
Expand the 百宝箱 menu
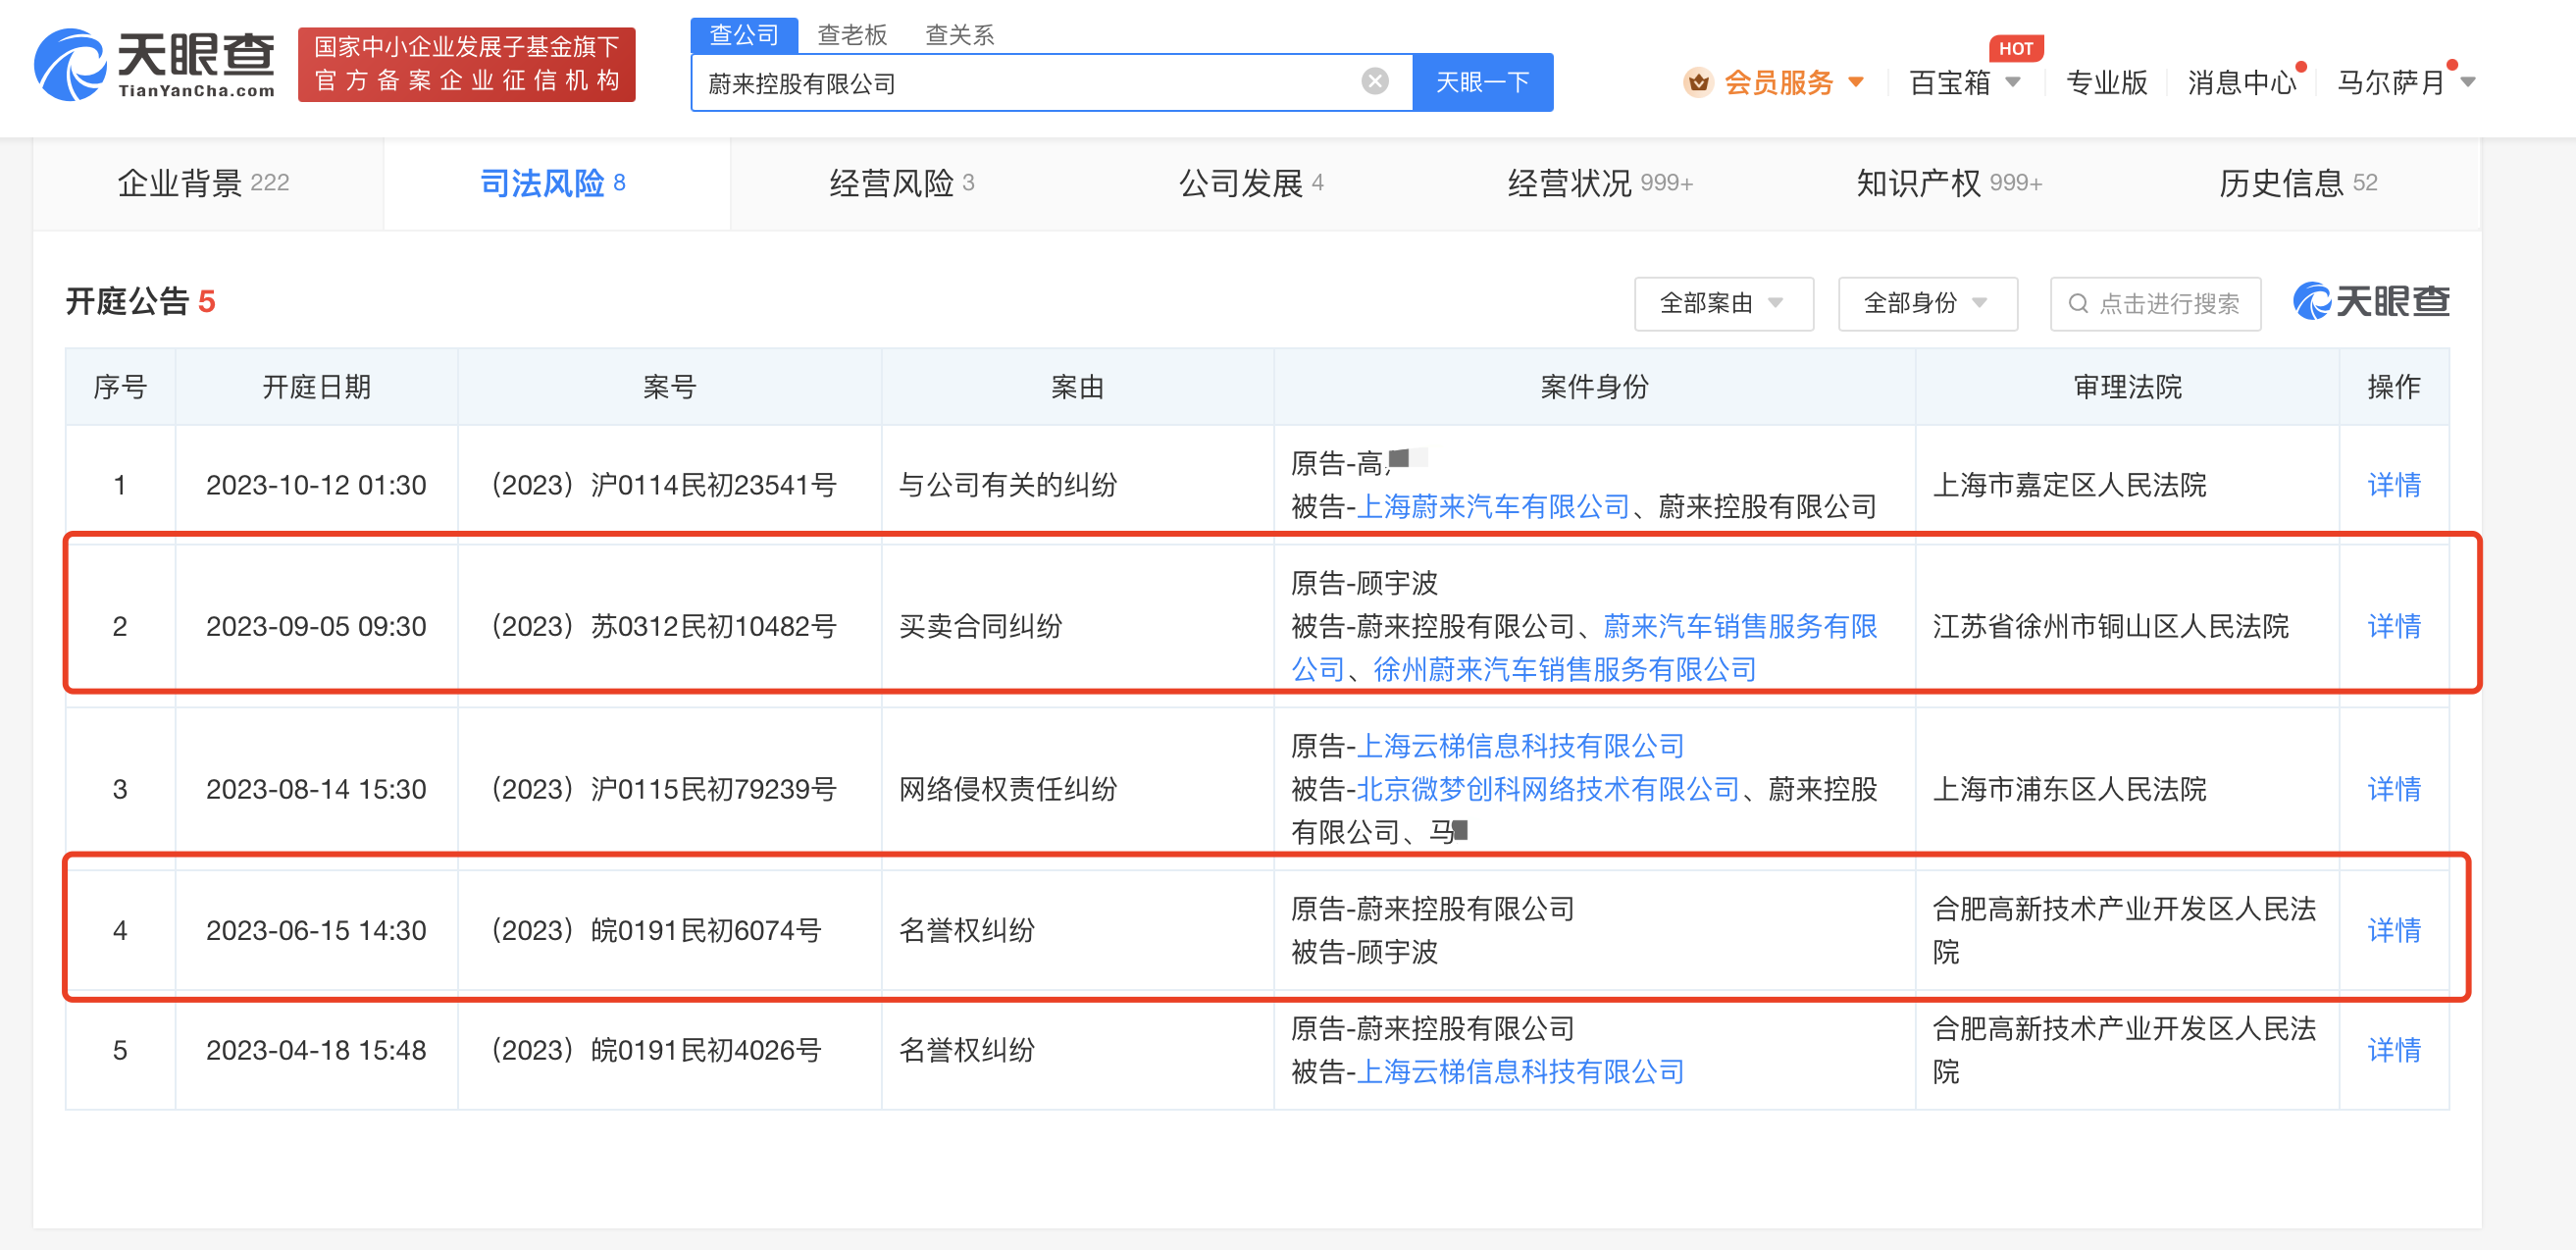tap(1964, 82)
